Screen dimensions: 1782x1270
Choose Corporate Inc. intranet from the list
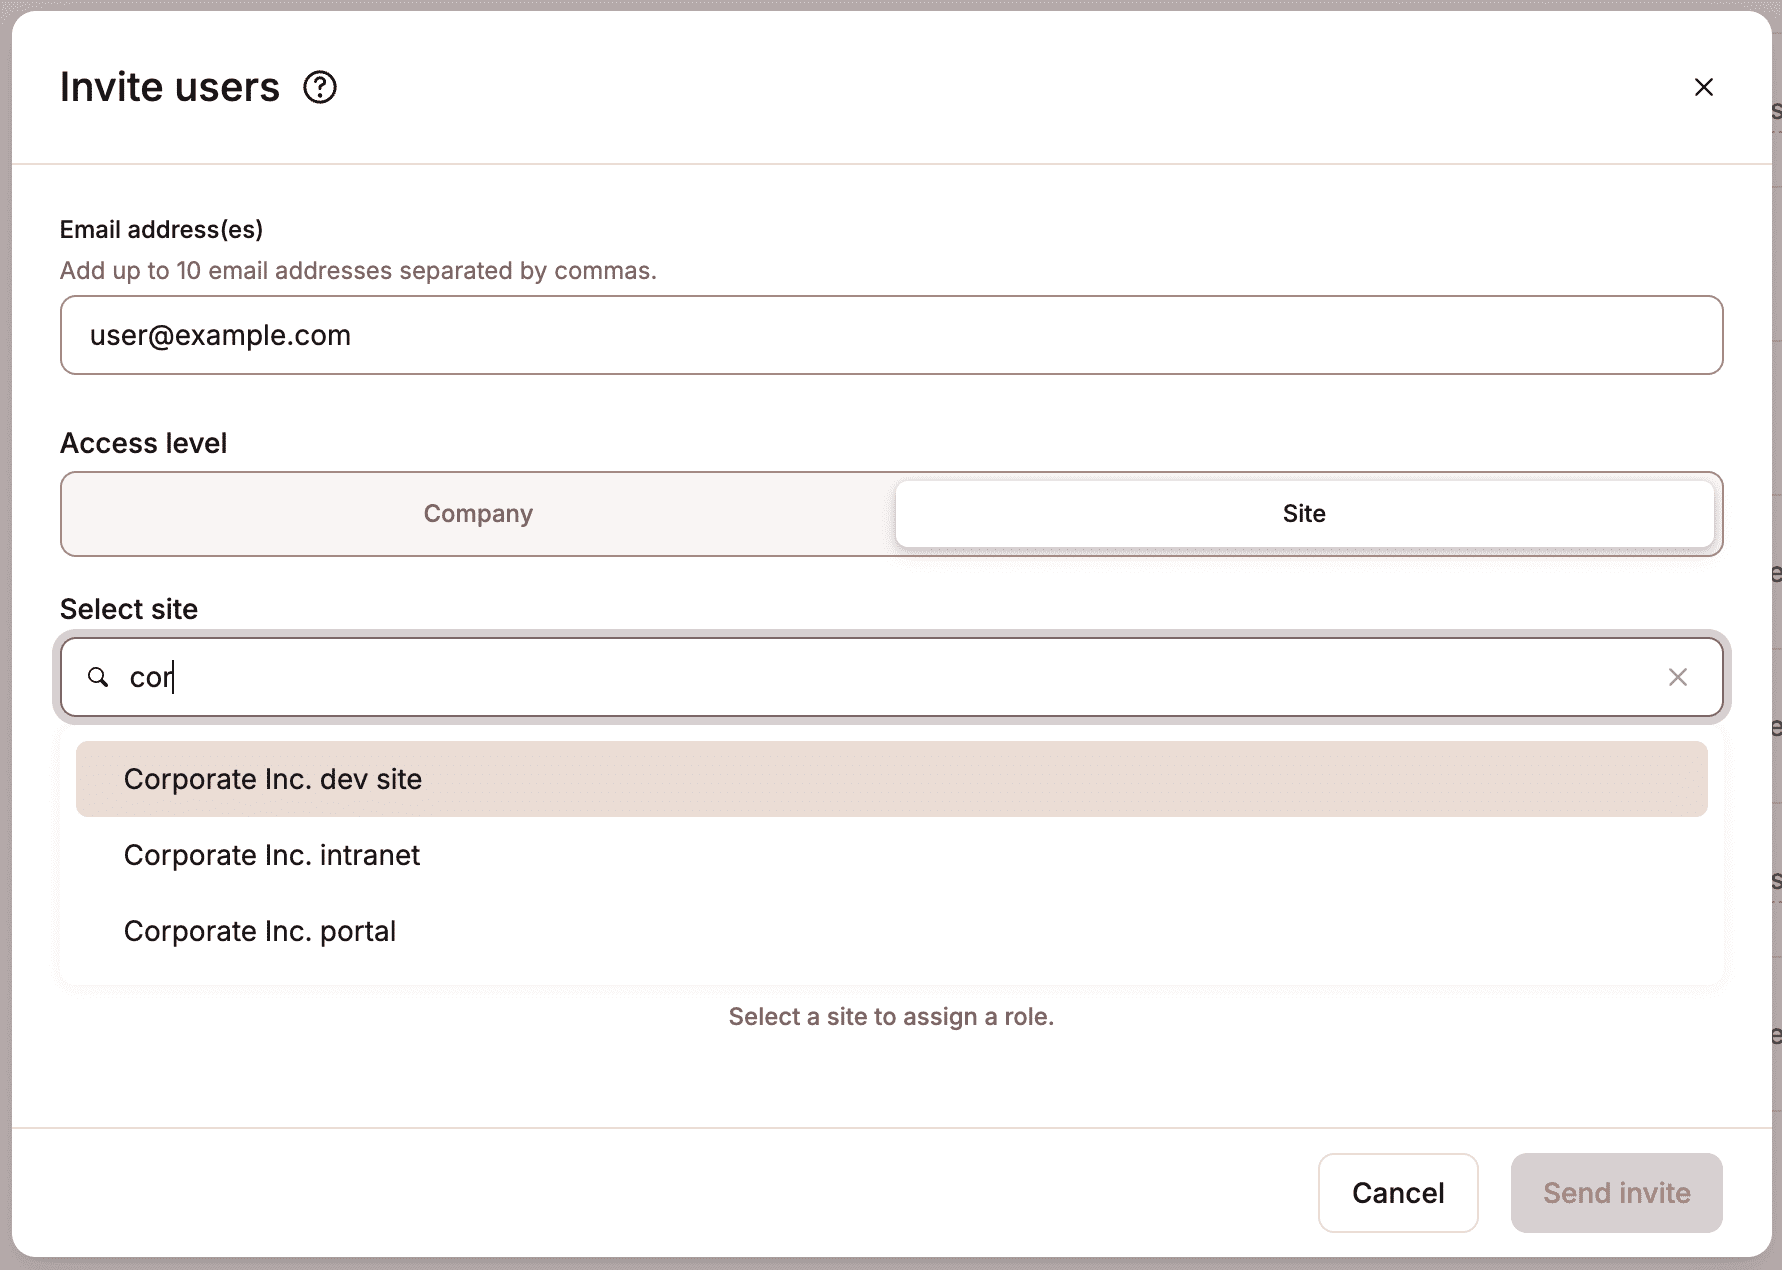click(271, 855)
